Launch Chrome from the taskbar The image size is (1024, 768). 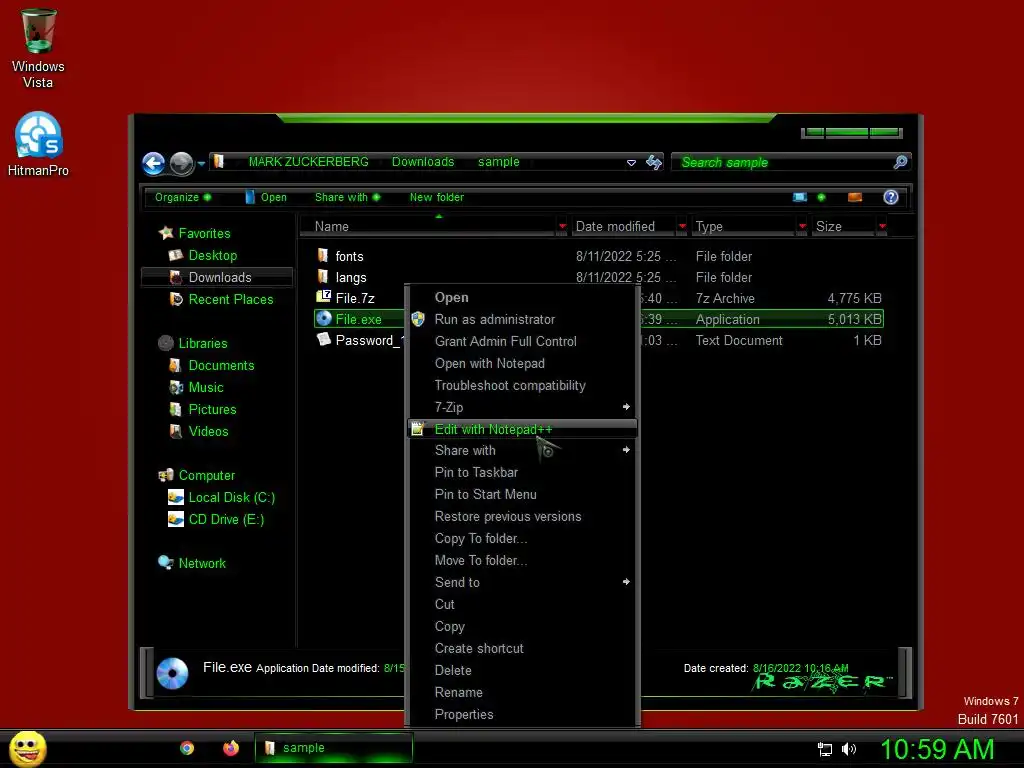click(x=187, y=748)
